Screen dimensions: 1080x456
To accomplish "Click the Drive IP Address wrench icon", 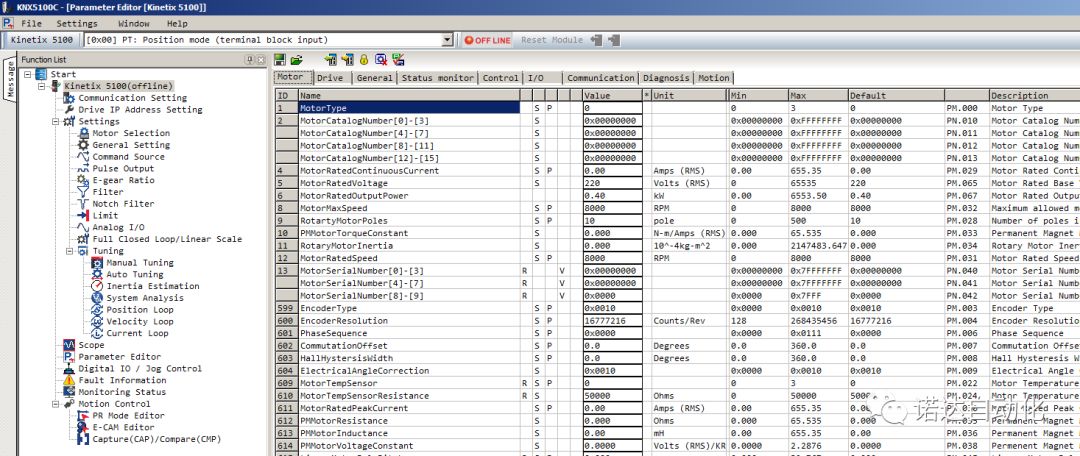I will coord(69,110).
